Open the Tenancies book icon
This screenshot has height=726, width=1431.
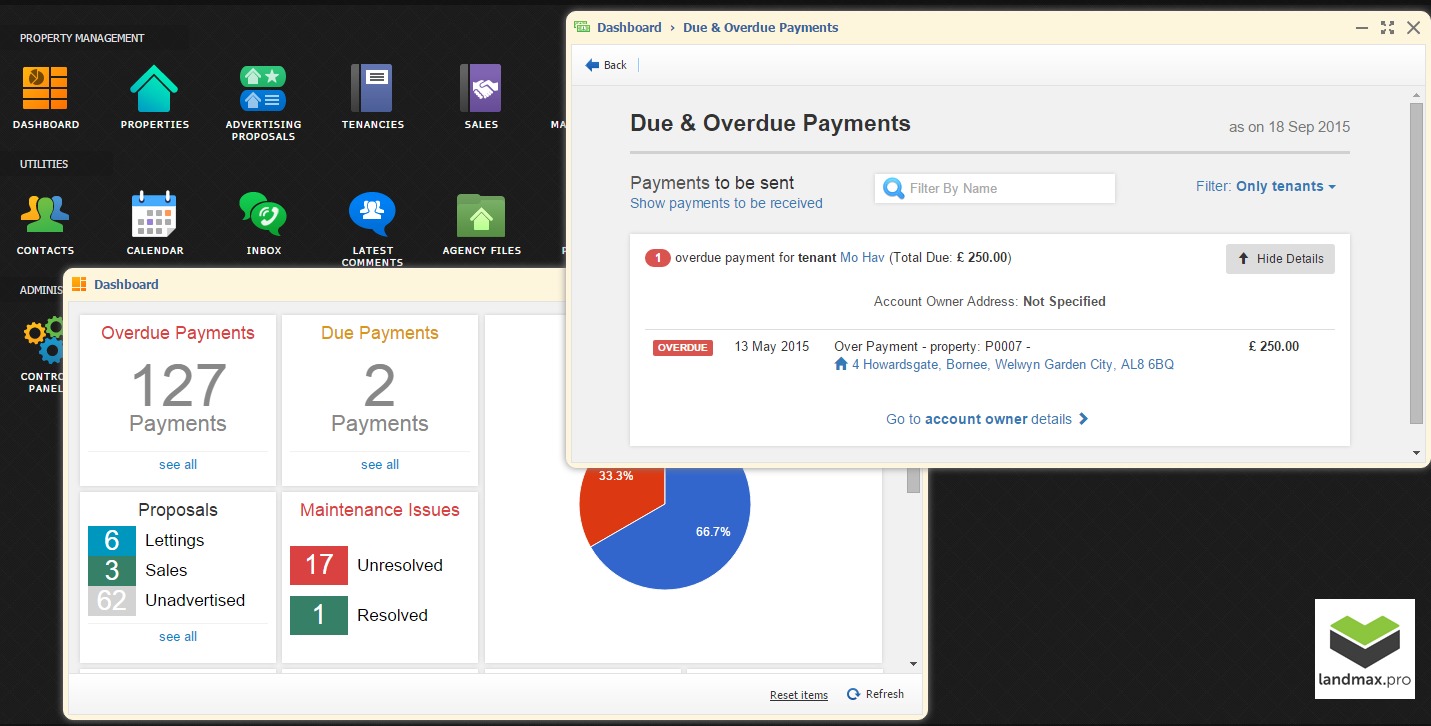pyautogui.click(x=372, y=89)
